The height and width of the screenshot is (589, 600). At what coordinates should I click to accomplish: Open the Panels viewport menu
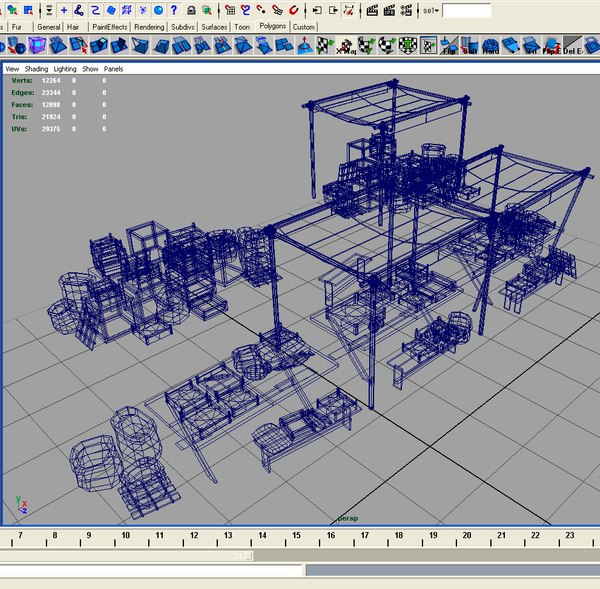coord(113,69)
